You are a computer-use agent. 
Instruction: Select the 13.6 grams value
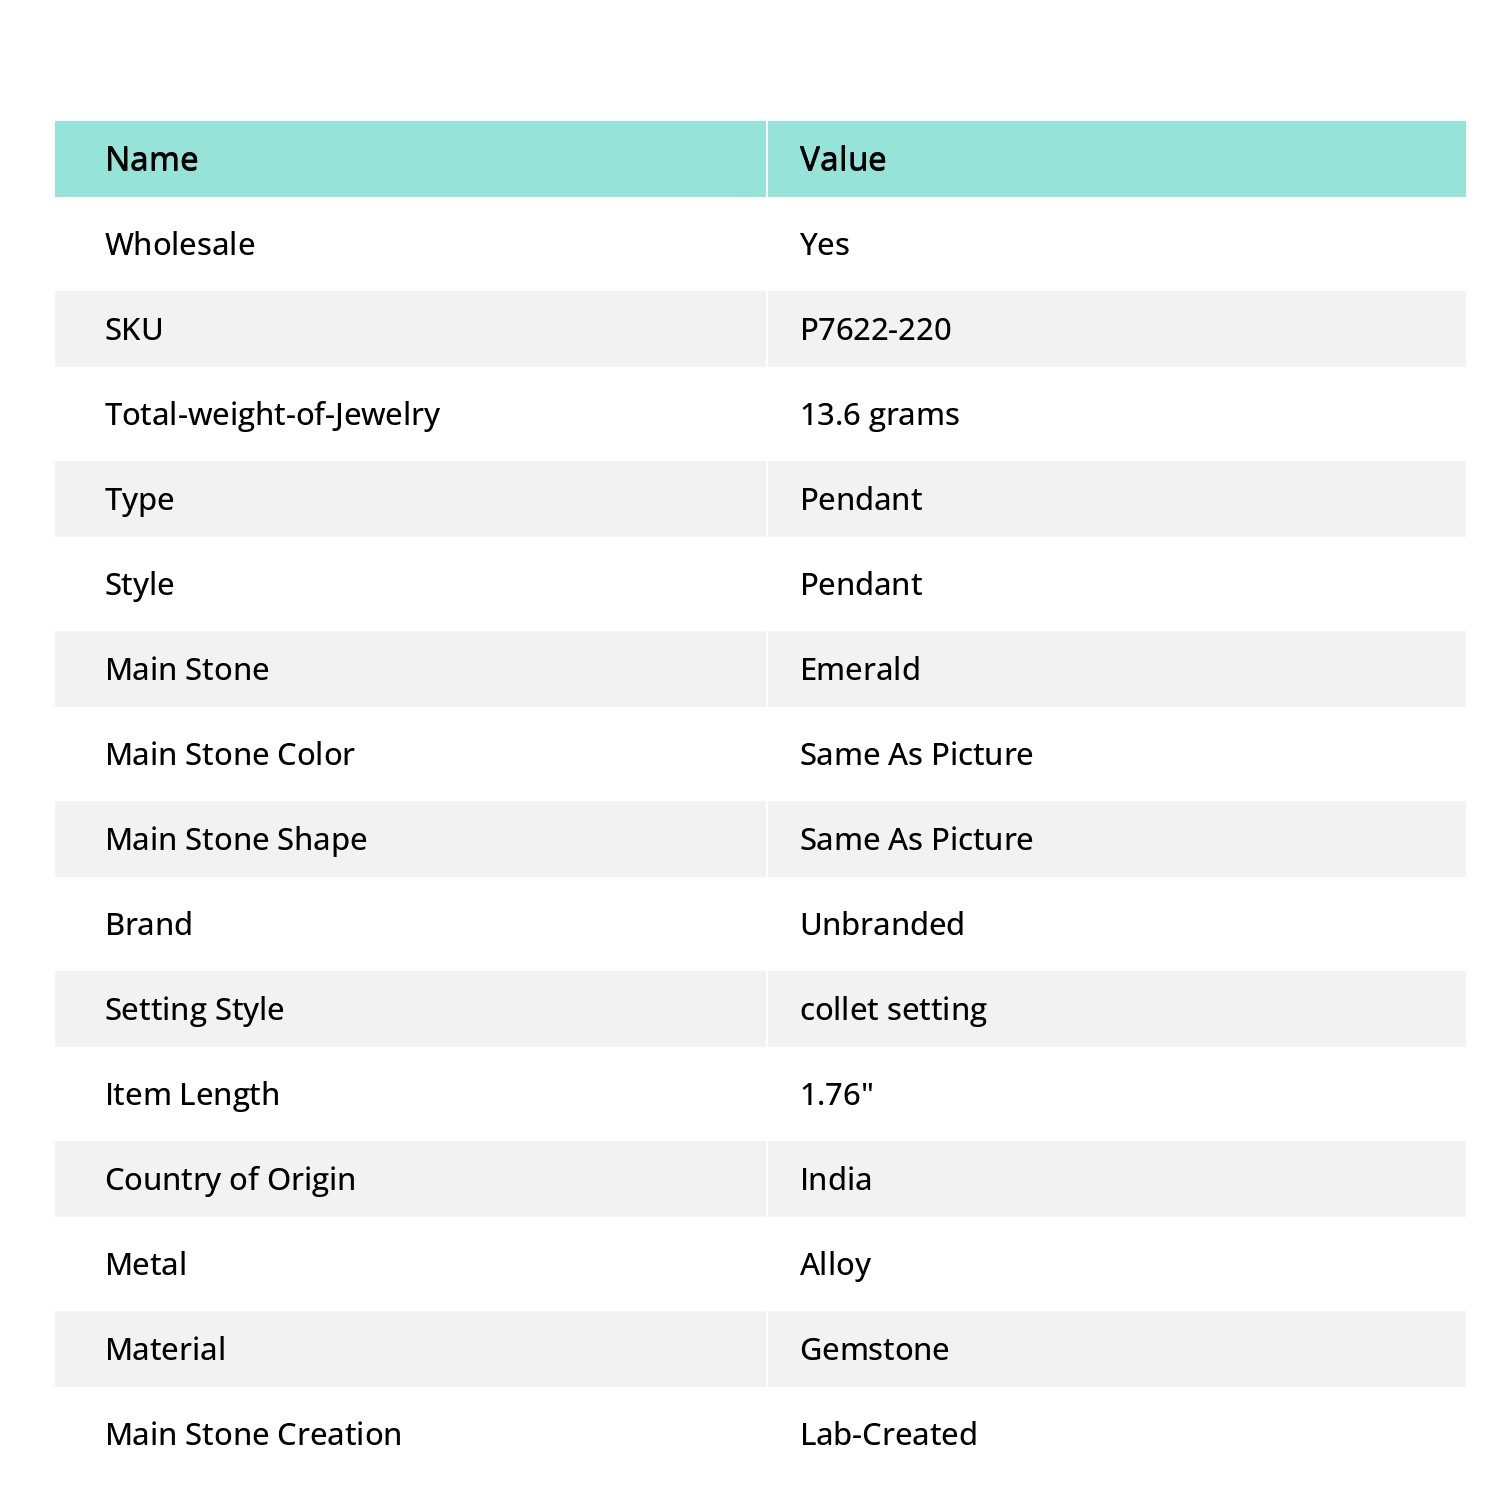pyautogui.click(x=880, y=414)
